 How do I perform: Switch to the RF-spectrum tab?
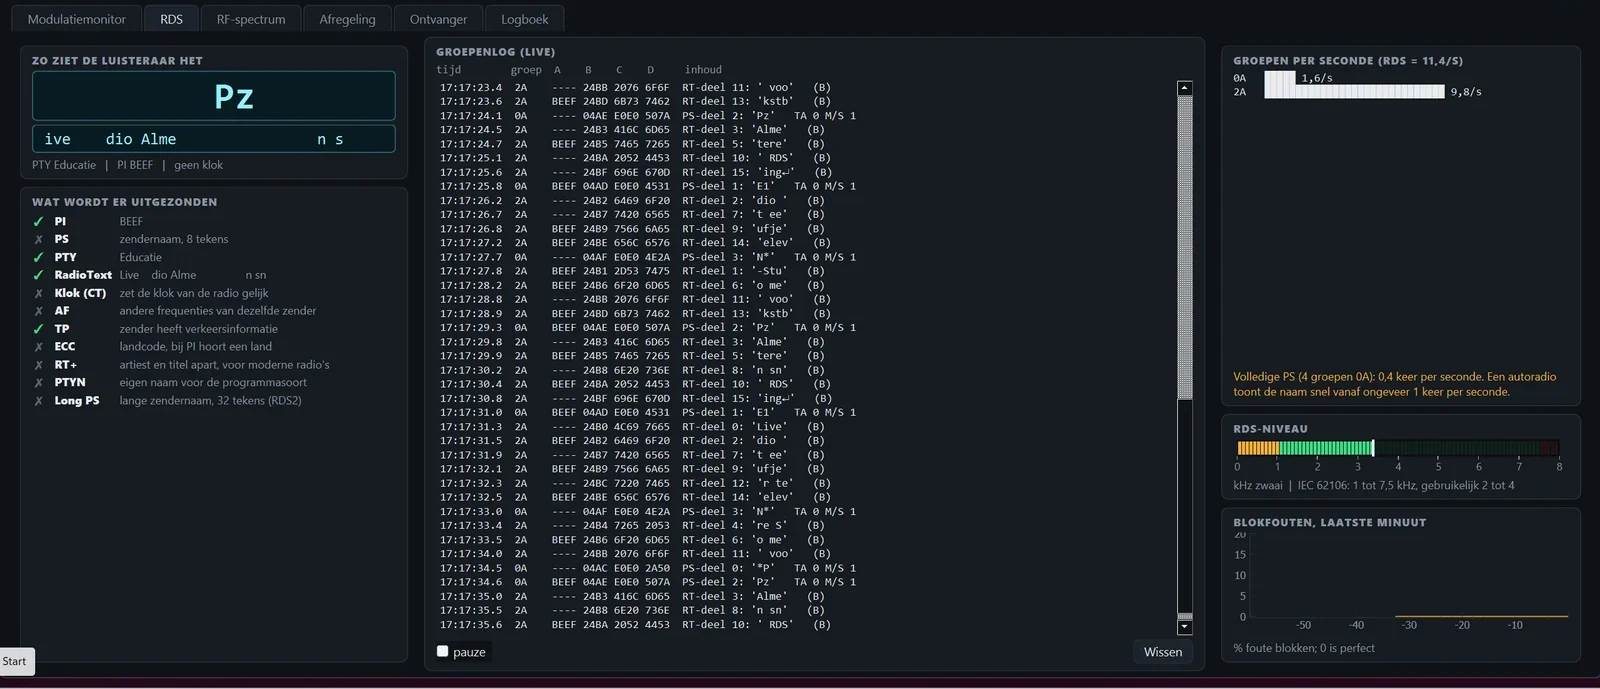(x=251, y=19)
